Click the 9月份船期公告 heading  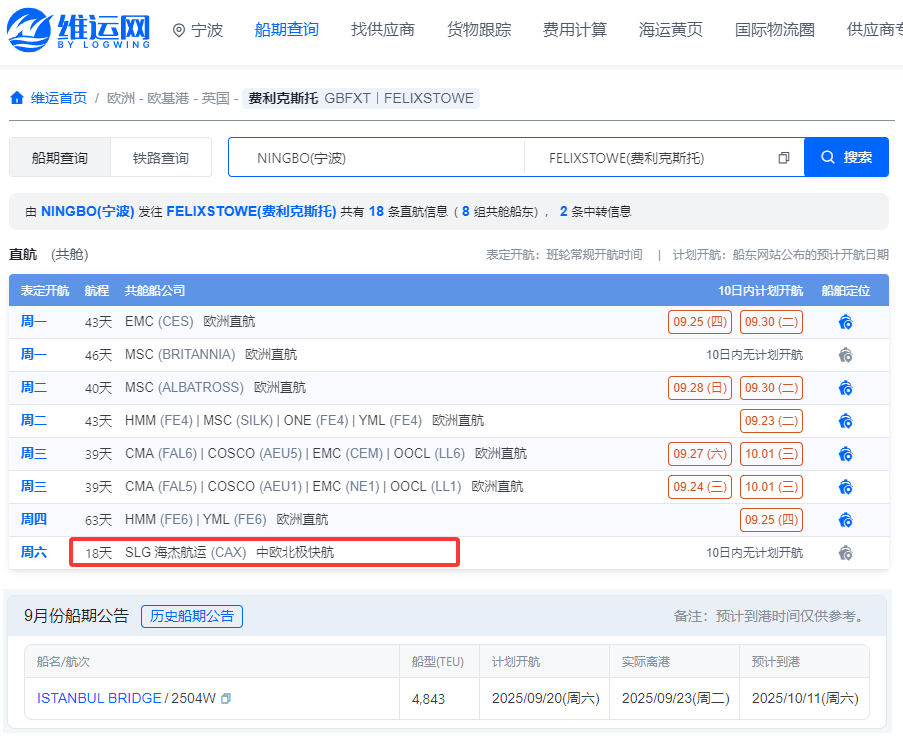coord(76,616)
